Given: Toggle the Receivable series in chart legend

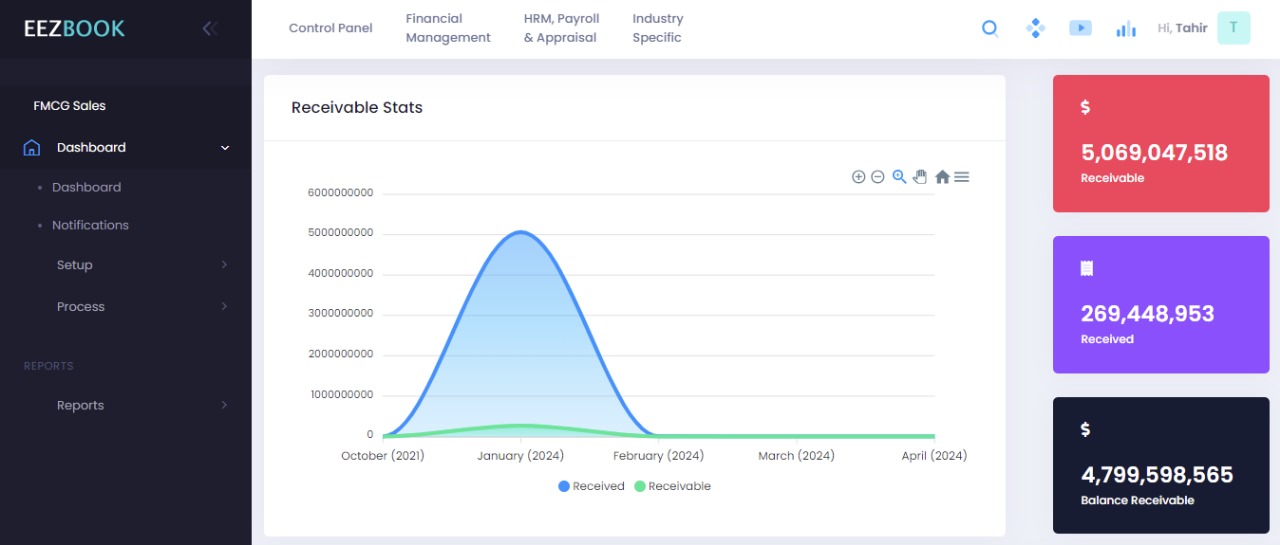Looking at the screenshot, I should (x=672, y=486).
